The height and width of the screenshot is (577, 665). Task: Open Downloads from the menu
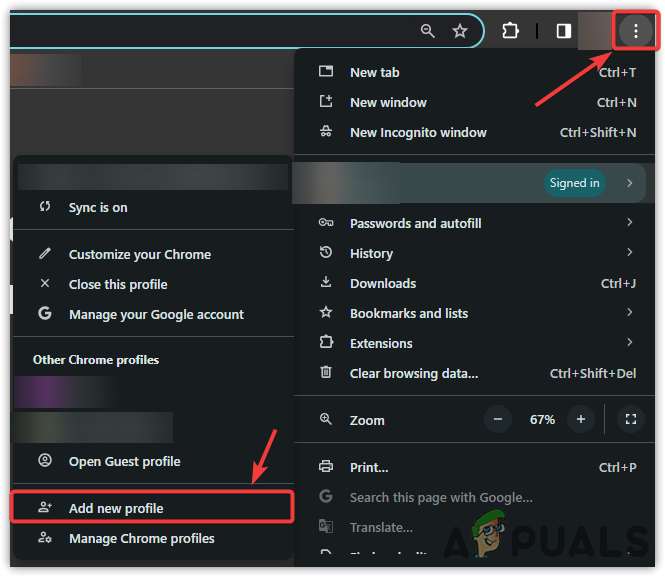pos(474,283)
